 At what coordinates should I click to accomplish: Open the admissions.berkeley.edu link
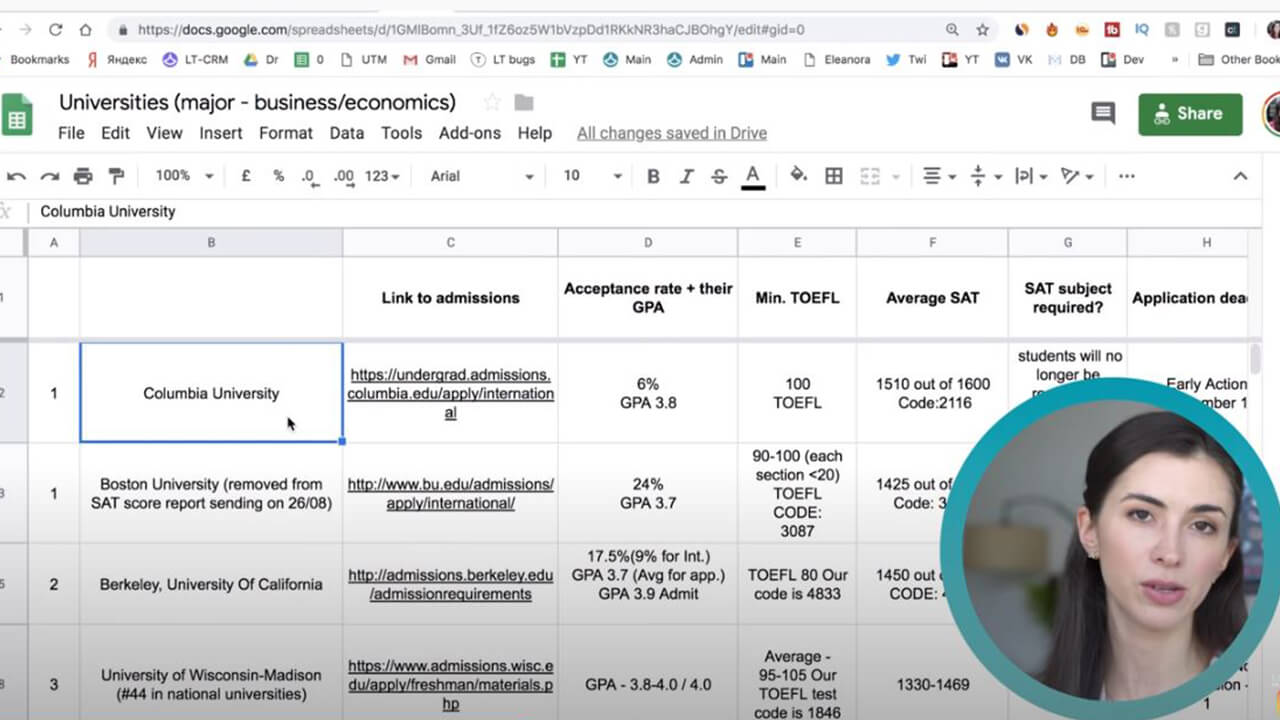pyautogui.click(x=450, y=584)
